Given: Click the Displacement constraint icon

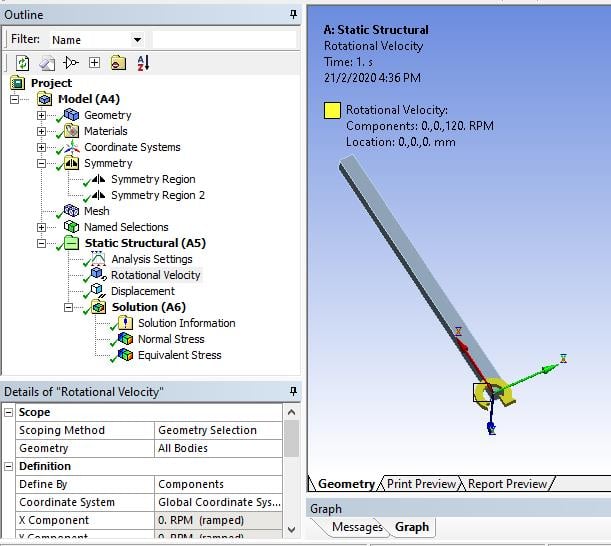Looking at the screenshot, I should [98, 290].
